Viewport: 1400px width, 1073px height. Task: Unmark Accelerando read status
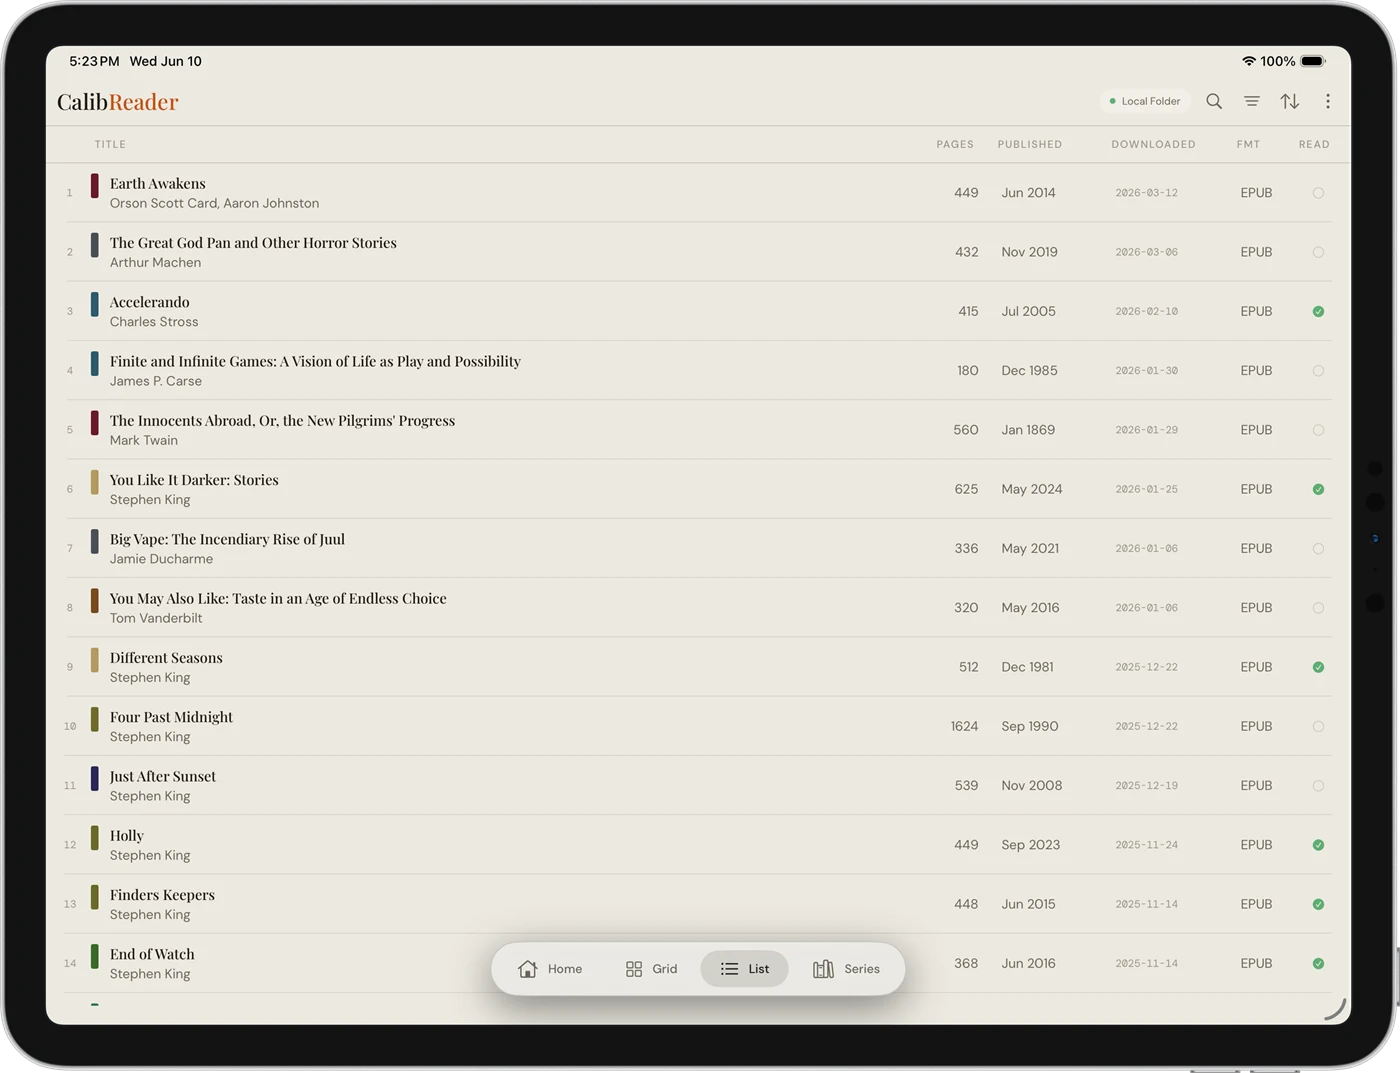[x=1318, y=311]
